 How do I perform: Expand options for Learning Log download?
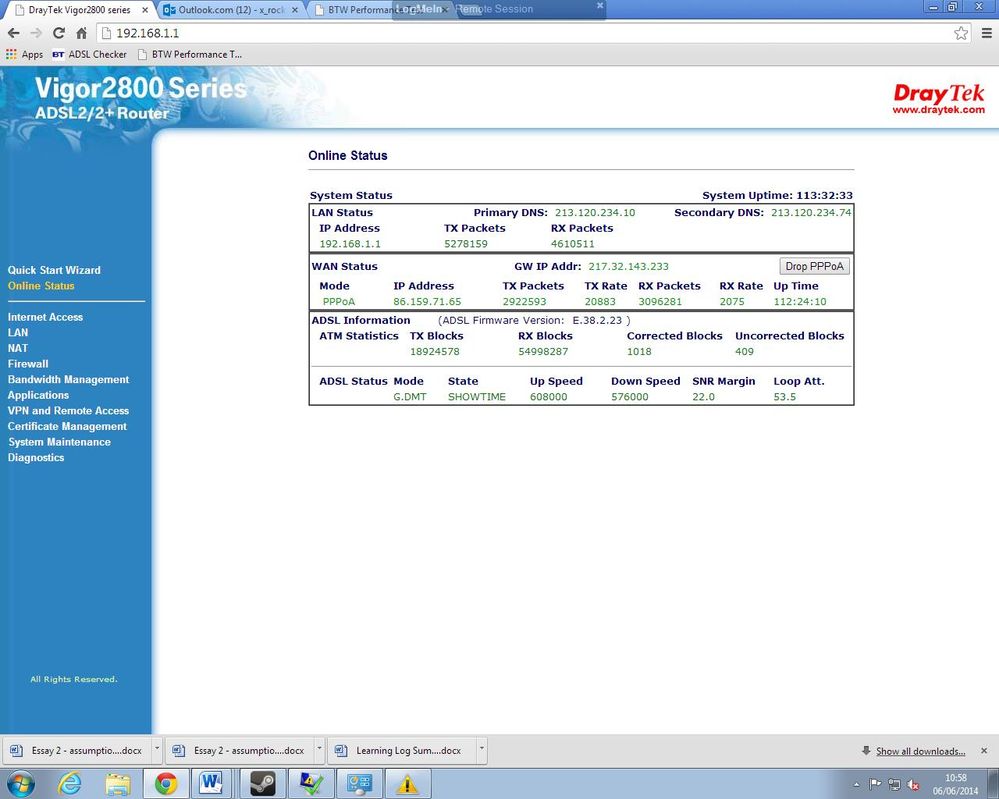pos(482,751)
